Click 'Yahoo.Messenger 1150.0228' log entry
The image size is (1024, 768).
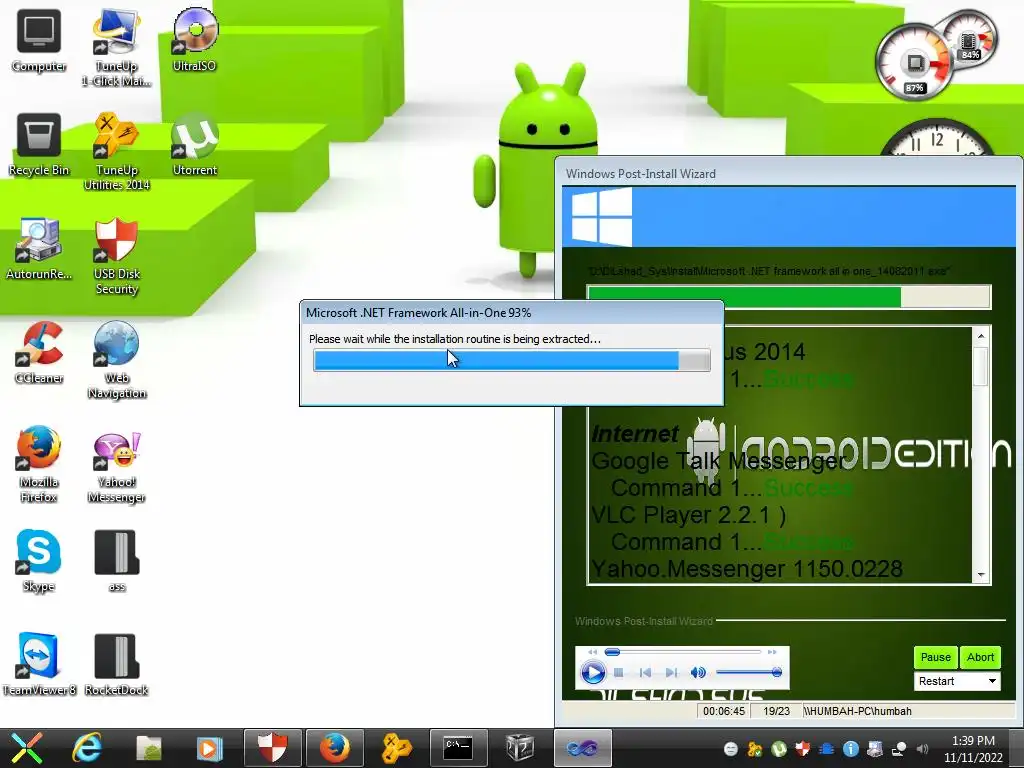[747, 569]
